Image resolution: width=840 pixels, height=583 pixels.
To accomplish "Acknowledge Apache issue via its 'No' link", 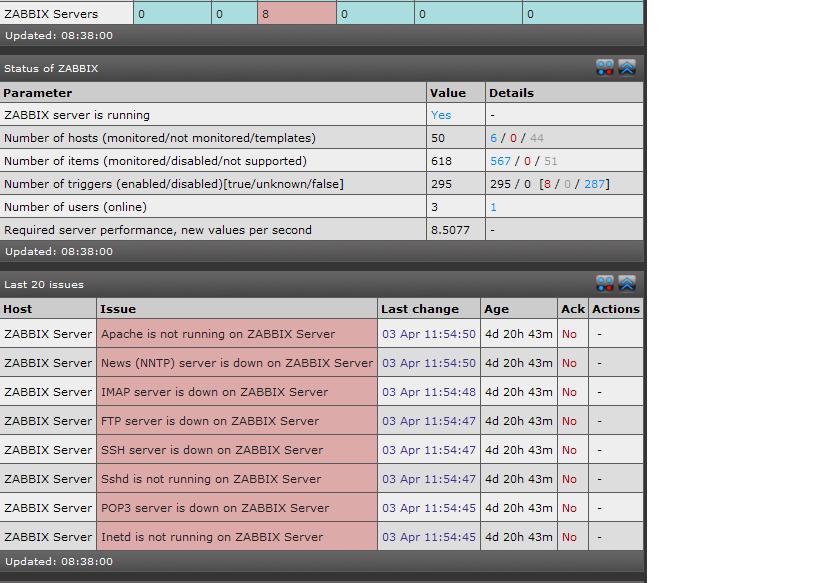I will [x=569, y=334].
